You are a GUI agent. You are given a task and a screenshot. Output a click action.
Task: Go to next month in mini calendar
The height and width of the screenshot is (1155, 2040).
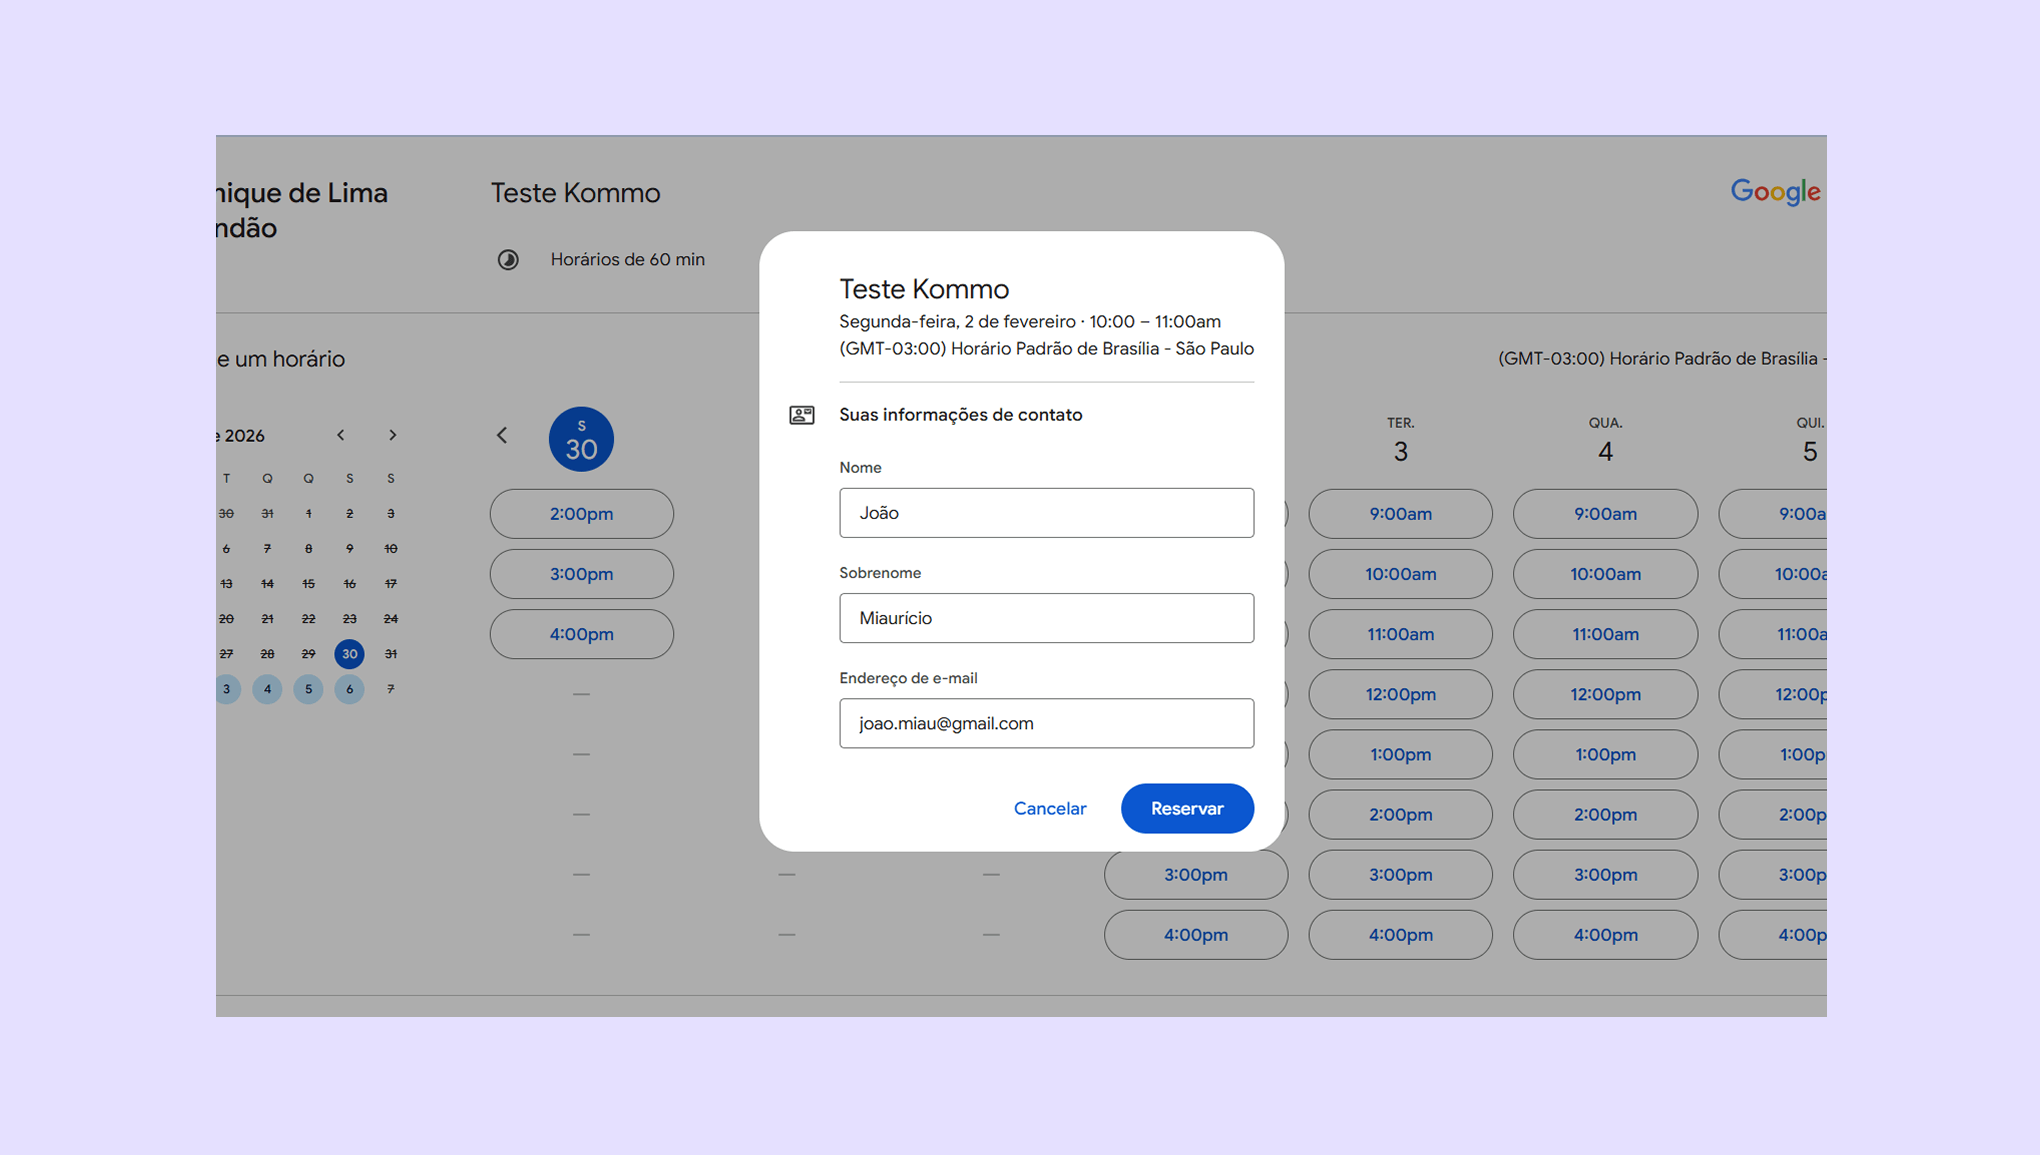[393, 435]
